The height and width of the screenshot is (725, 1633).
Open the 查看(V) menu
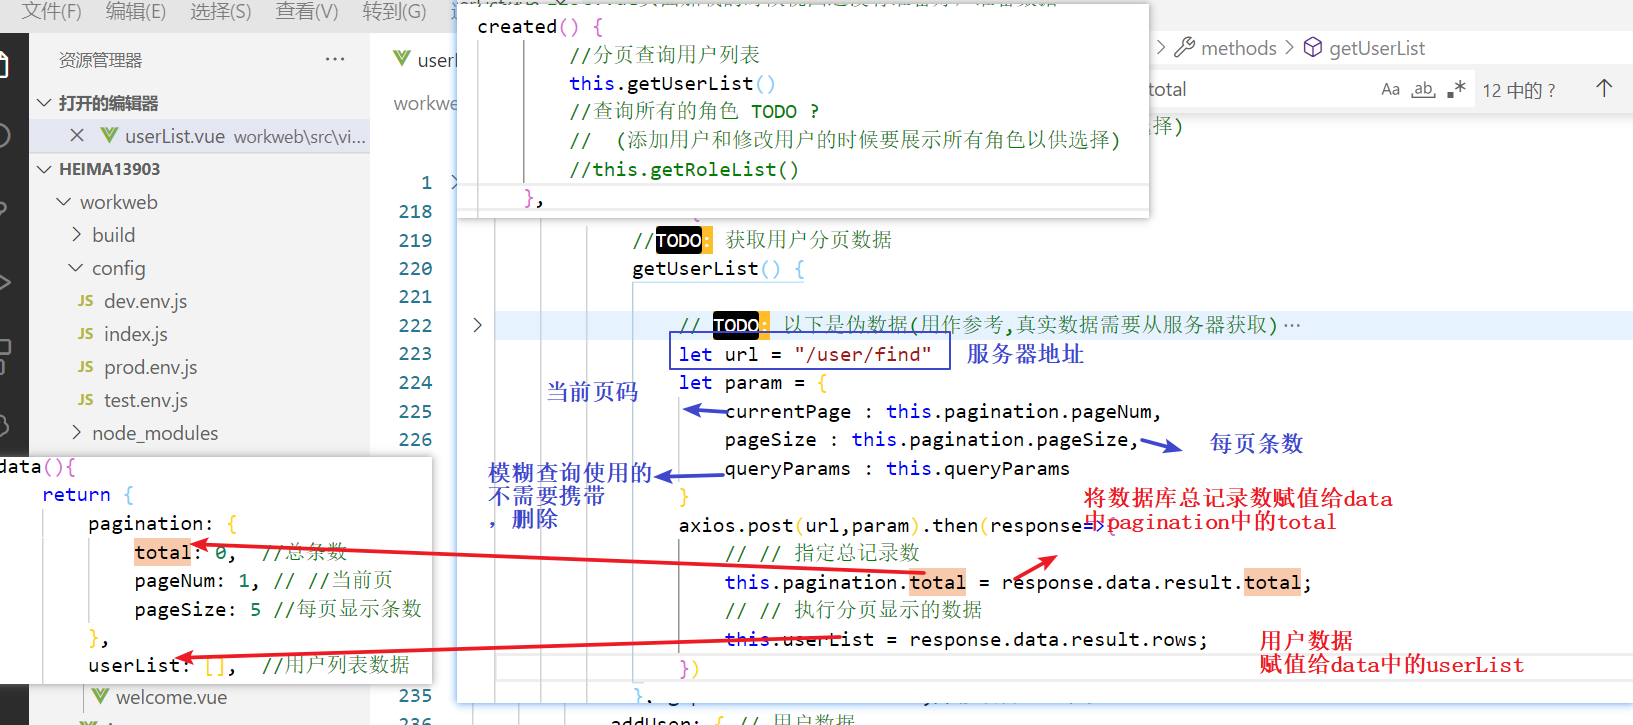[307, 11]
